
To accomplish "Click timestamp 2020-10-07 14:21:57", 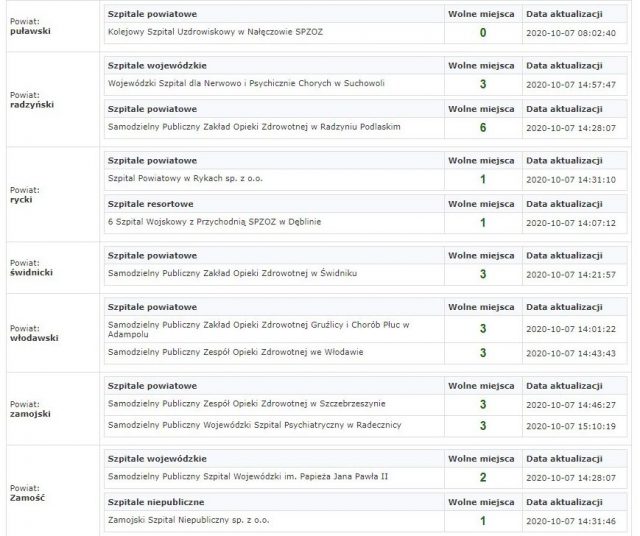I will tap(571, 275).
